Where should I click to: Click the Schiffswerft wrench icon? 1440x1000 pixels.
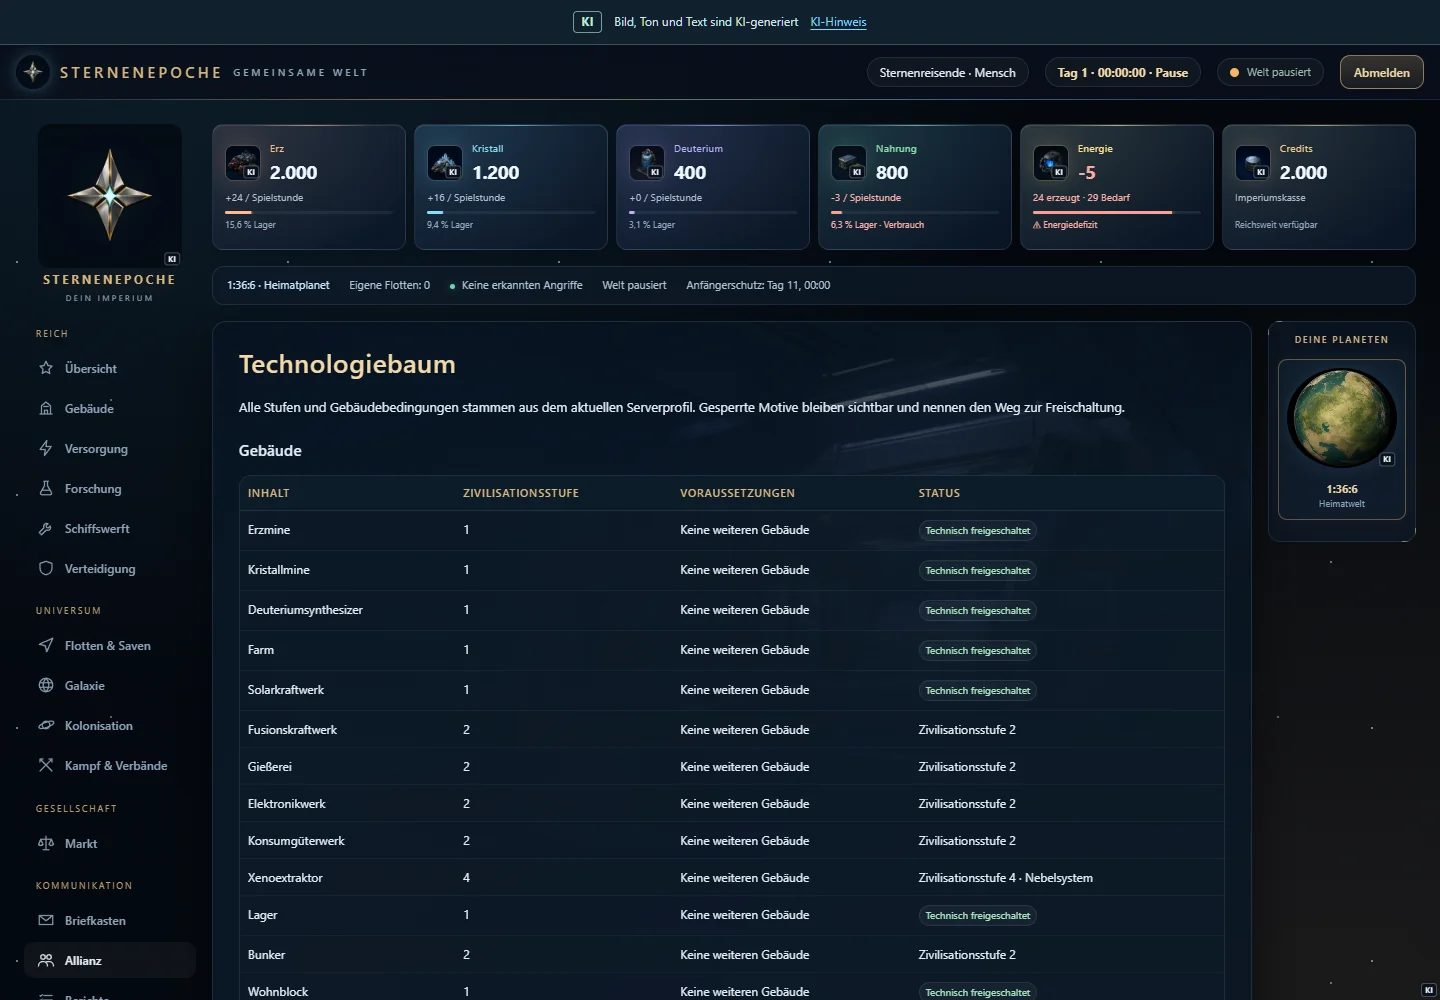46,528
